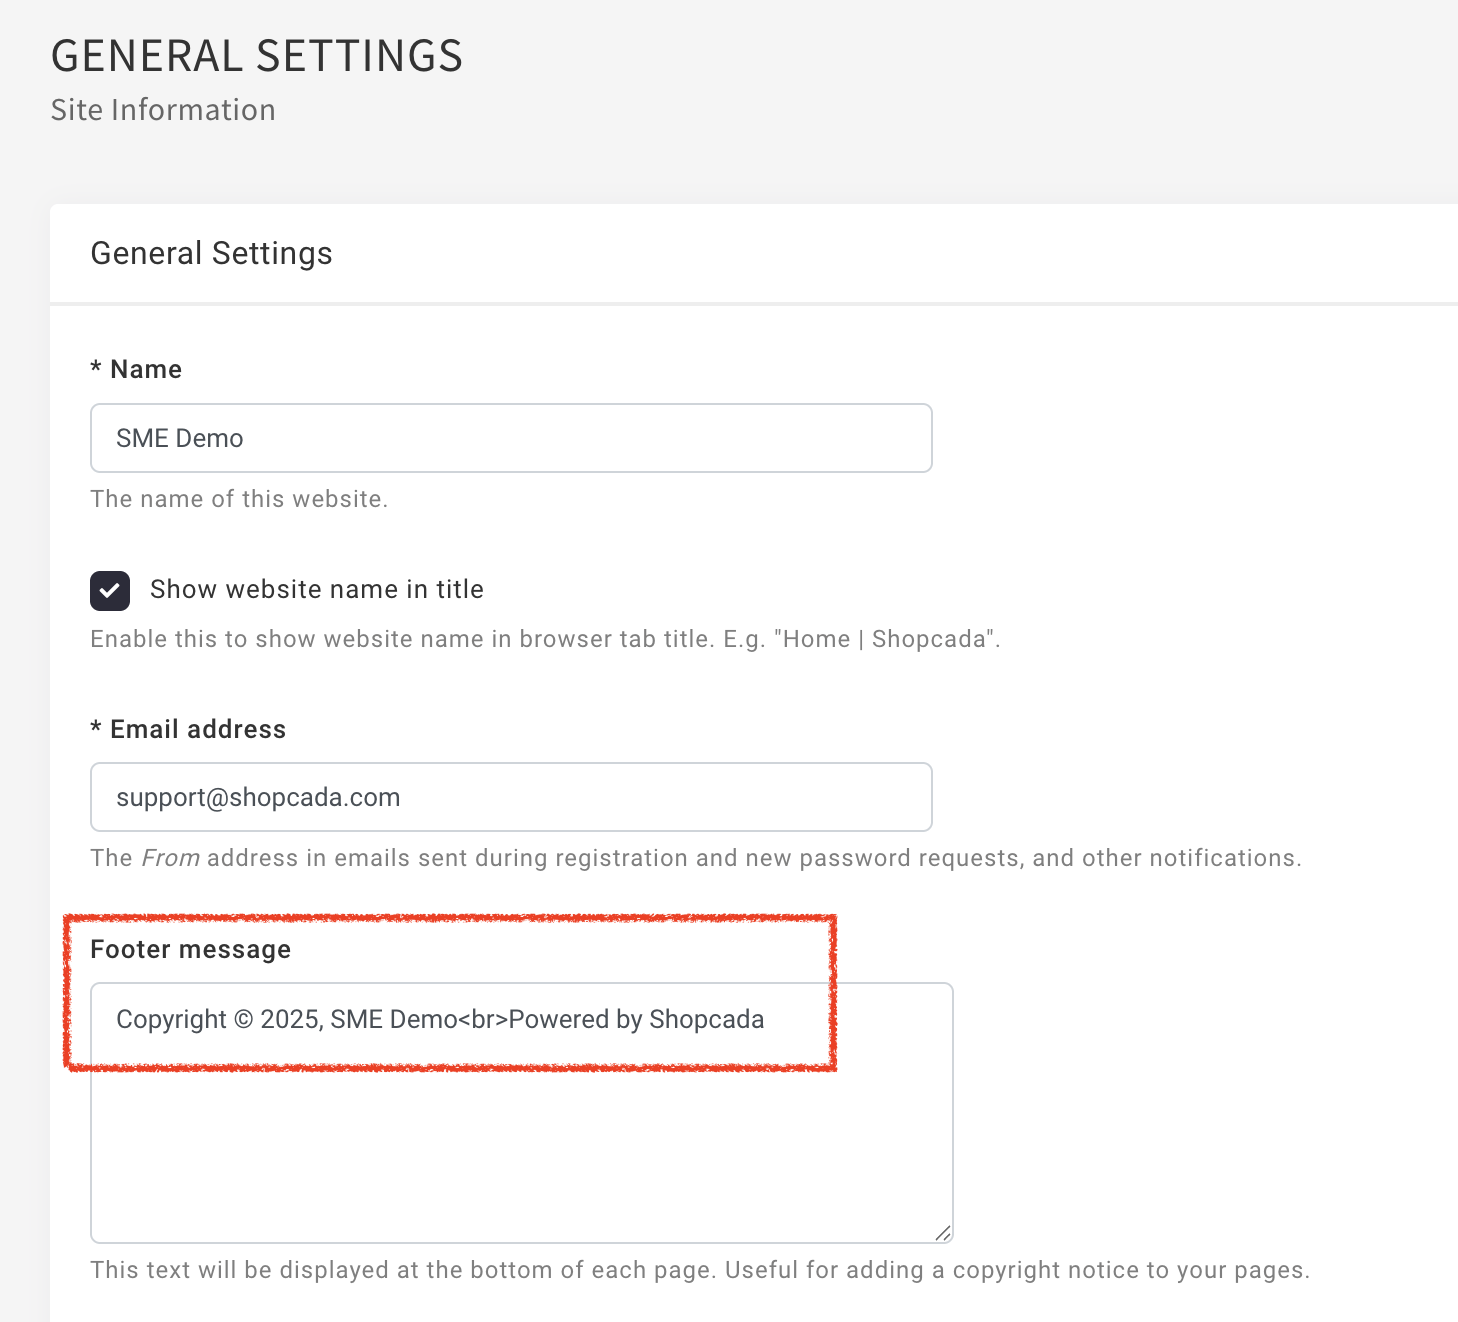The image size is (1458, 1322).
Task: Click the checkmark icon inside the dark checkbox
Action: click(x=110, y=591)
